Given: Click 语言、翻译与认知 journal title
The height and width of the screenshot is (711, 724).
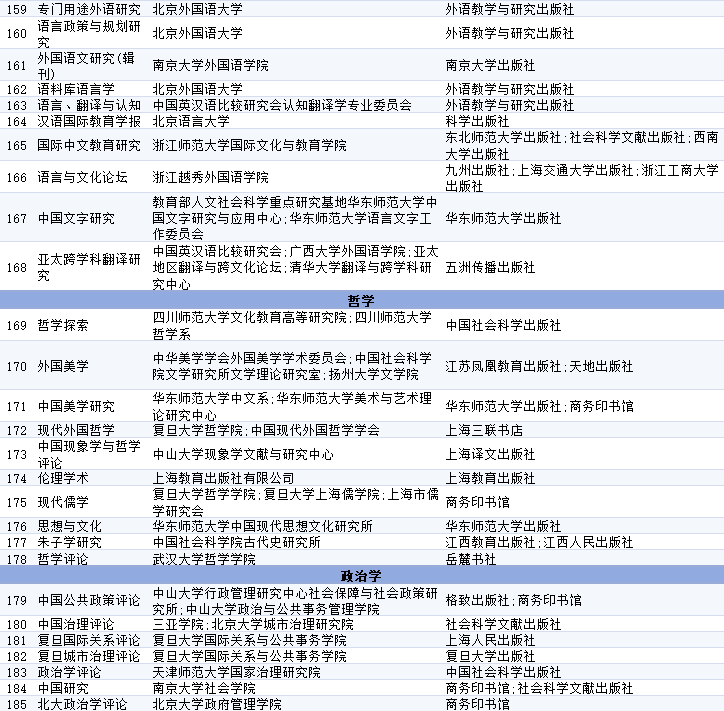Looking at the screenshot, I should point(89,105).
